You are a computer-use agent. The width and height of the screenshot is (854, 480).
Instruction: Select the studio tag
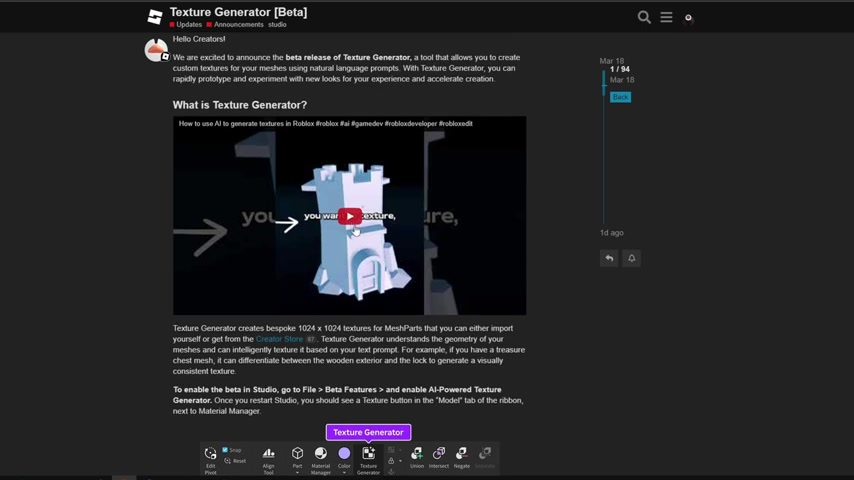277,25
